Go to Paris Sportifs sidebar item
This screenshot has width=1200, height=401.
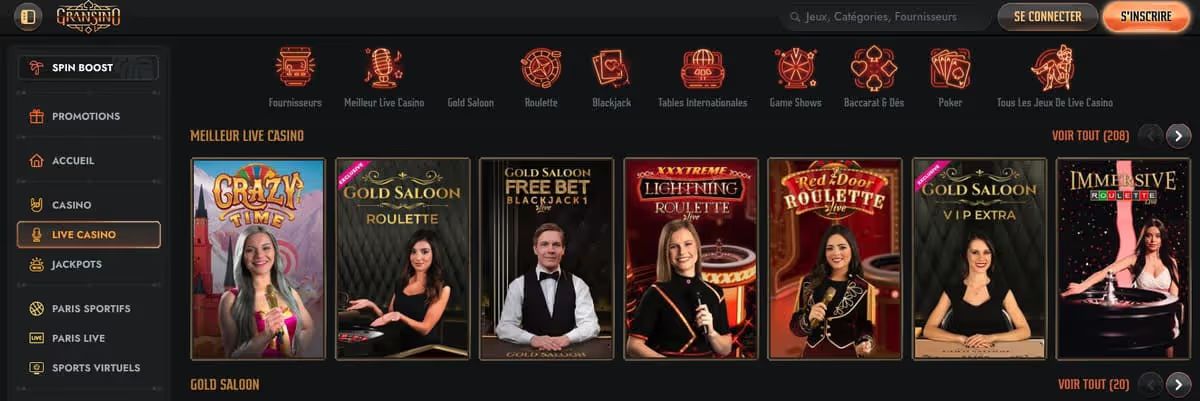pos(89,308)
